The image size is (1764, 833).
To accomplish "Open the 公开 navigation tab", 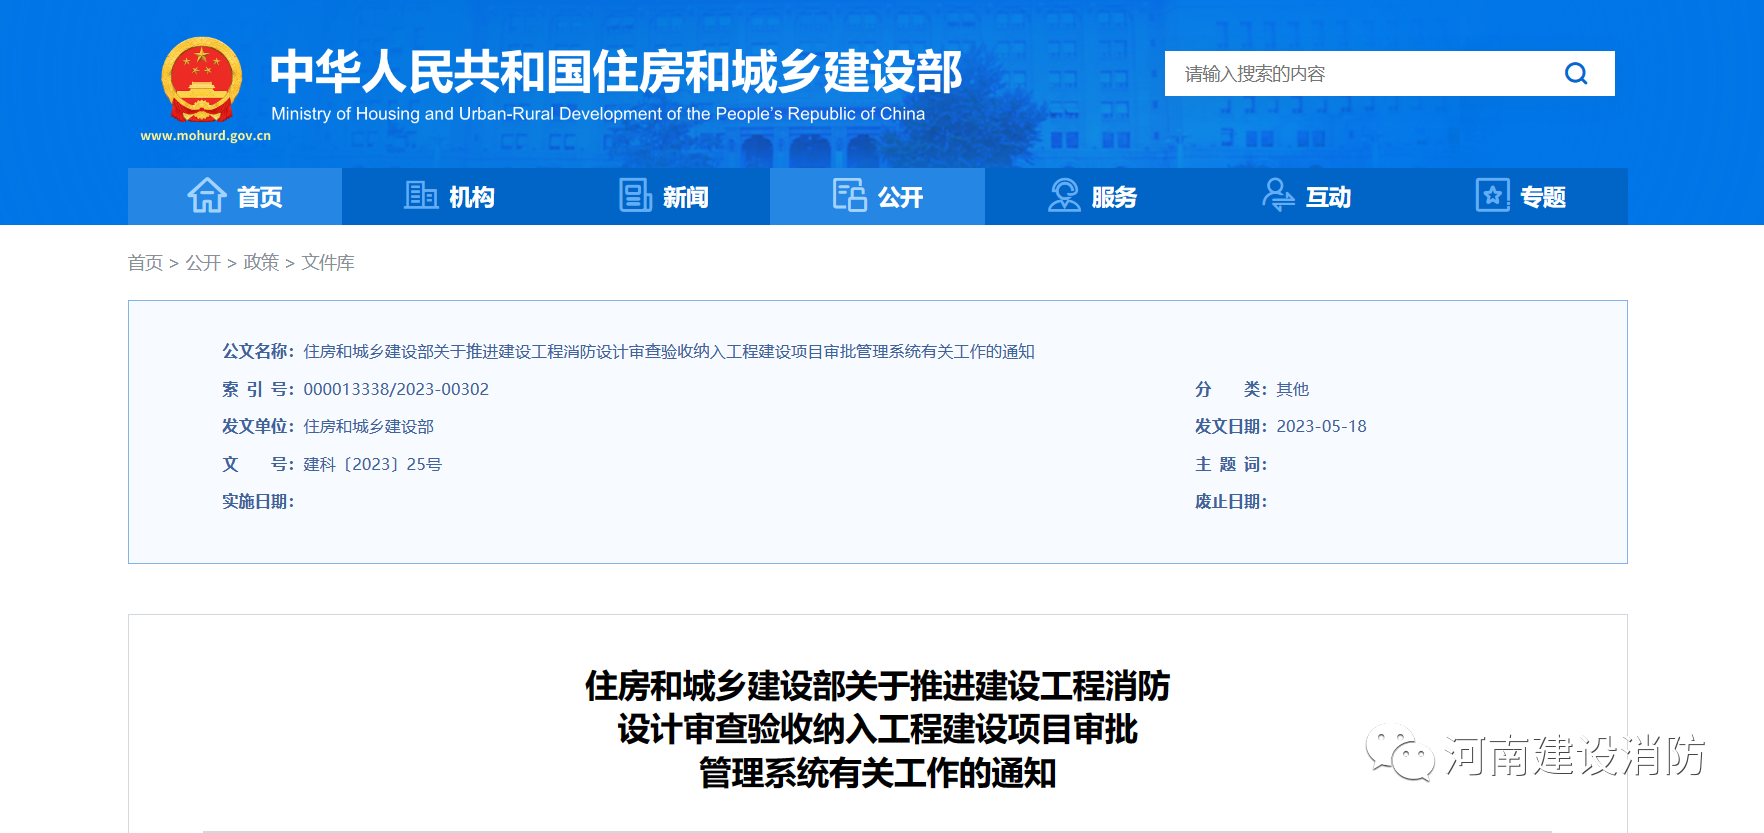I will coord(877,196).
